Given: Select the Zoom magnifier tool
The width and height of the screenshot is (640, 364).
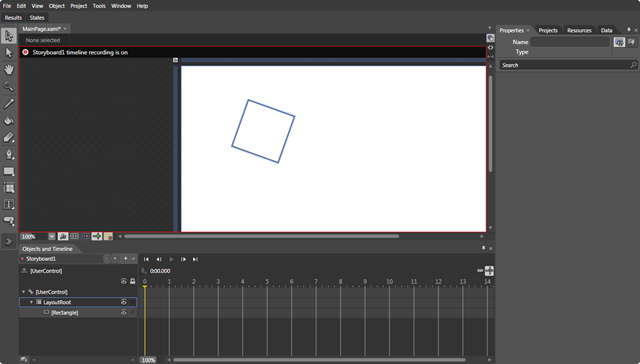Looking at the screenshot, I should click(x=9, y=87).
